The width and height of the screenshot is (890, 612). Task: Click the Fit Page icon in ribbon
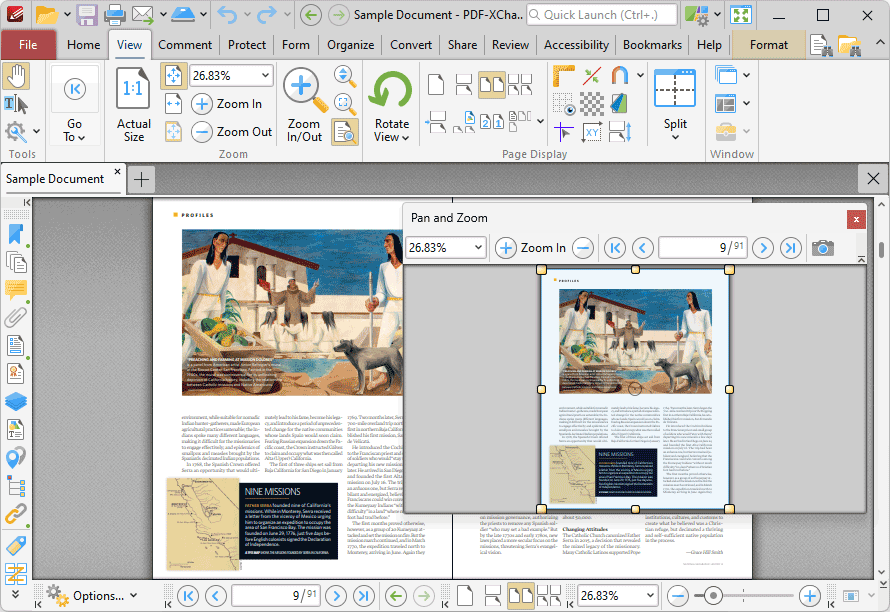173,76
